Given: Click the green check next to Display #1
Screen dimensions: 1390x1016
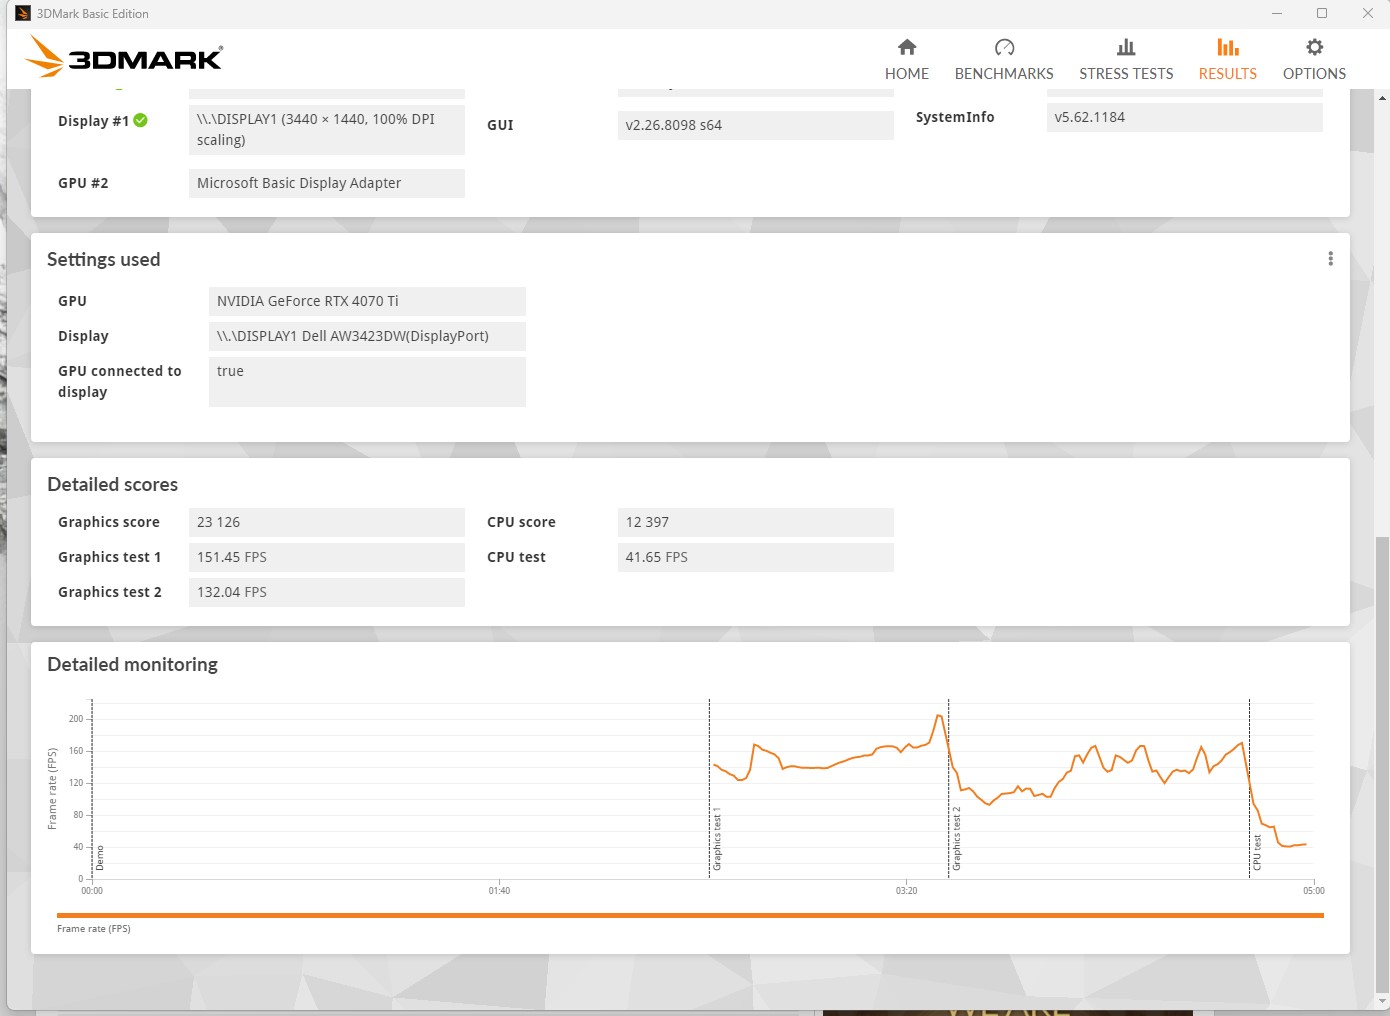Looking at the screenshot, I should coord(141,120).
